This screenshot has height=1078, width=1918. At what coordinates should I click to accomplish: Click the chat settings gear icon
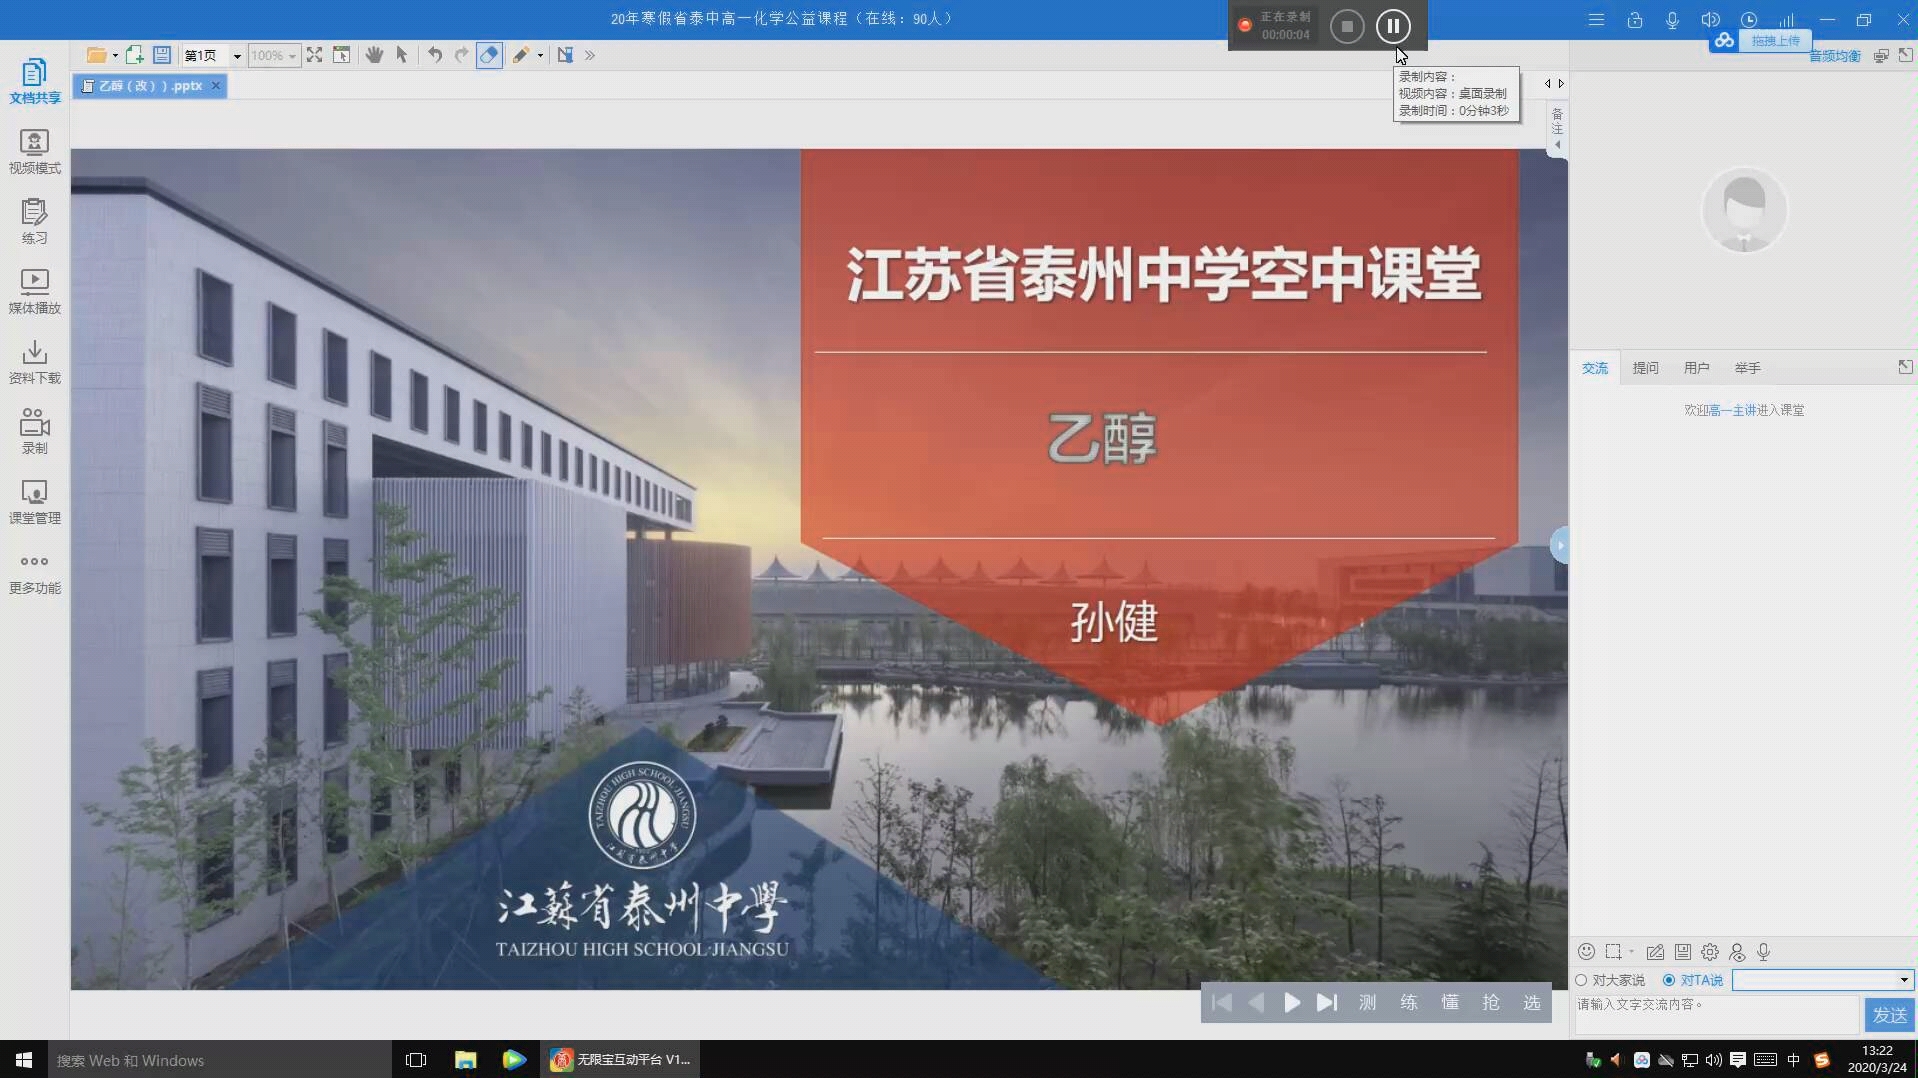(1710, 952)
